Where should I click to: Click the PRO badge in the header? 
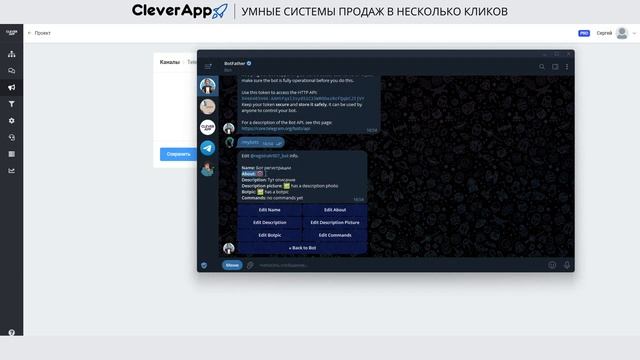584,33
